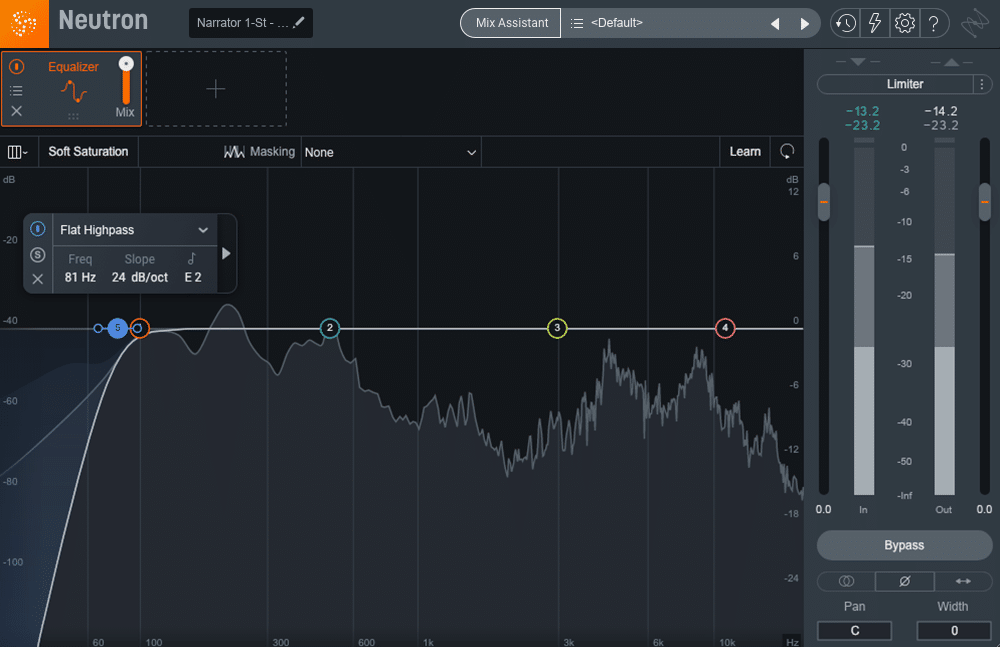Adjust the input gain slider
Viewport: 1000px width, 647px height.
tap(824, 202)
